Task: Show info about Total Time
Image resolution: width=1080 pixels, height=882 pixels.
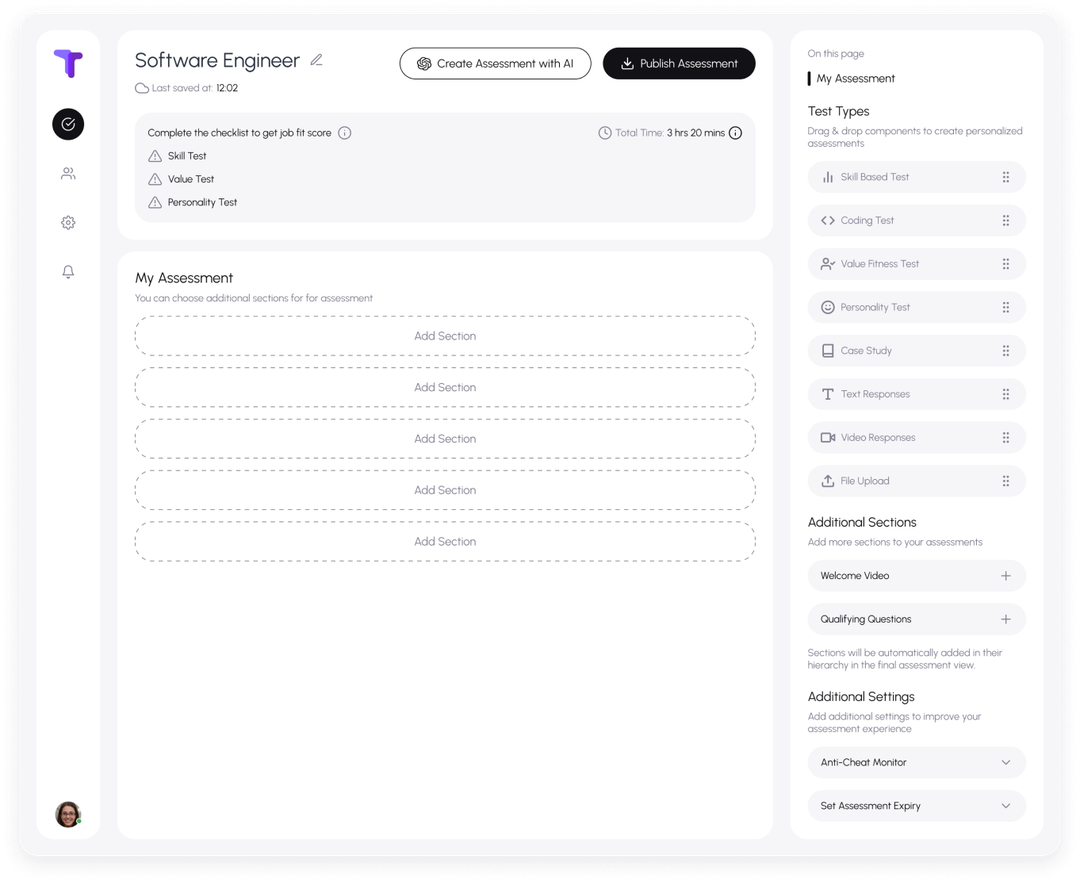Action: tap(736, 133)
